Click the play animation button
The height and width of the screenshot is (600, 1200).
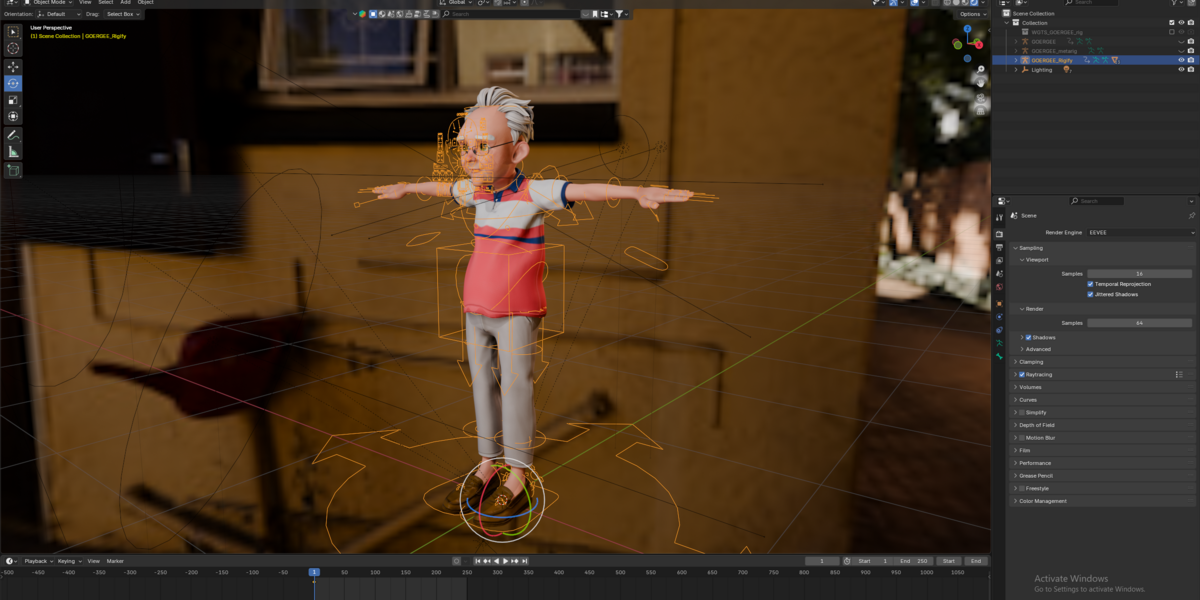click(506, 561)
